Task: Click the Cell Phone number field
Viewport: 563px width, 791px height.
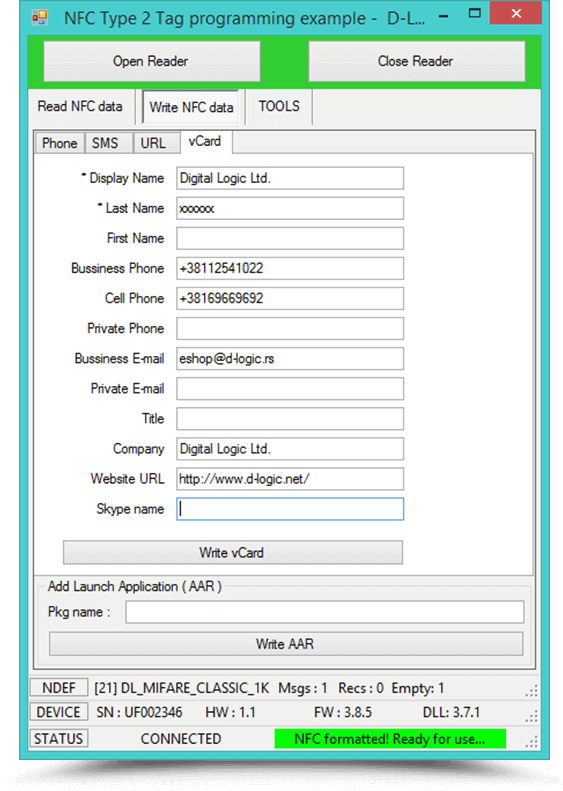Action: [x=290, y=298]
